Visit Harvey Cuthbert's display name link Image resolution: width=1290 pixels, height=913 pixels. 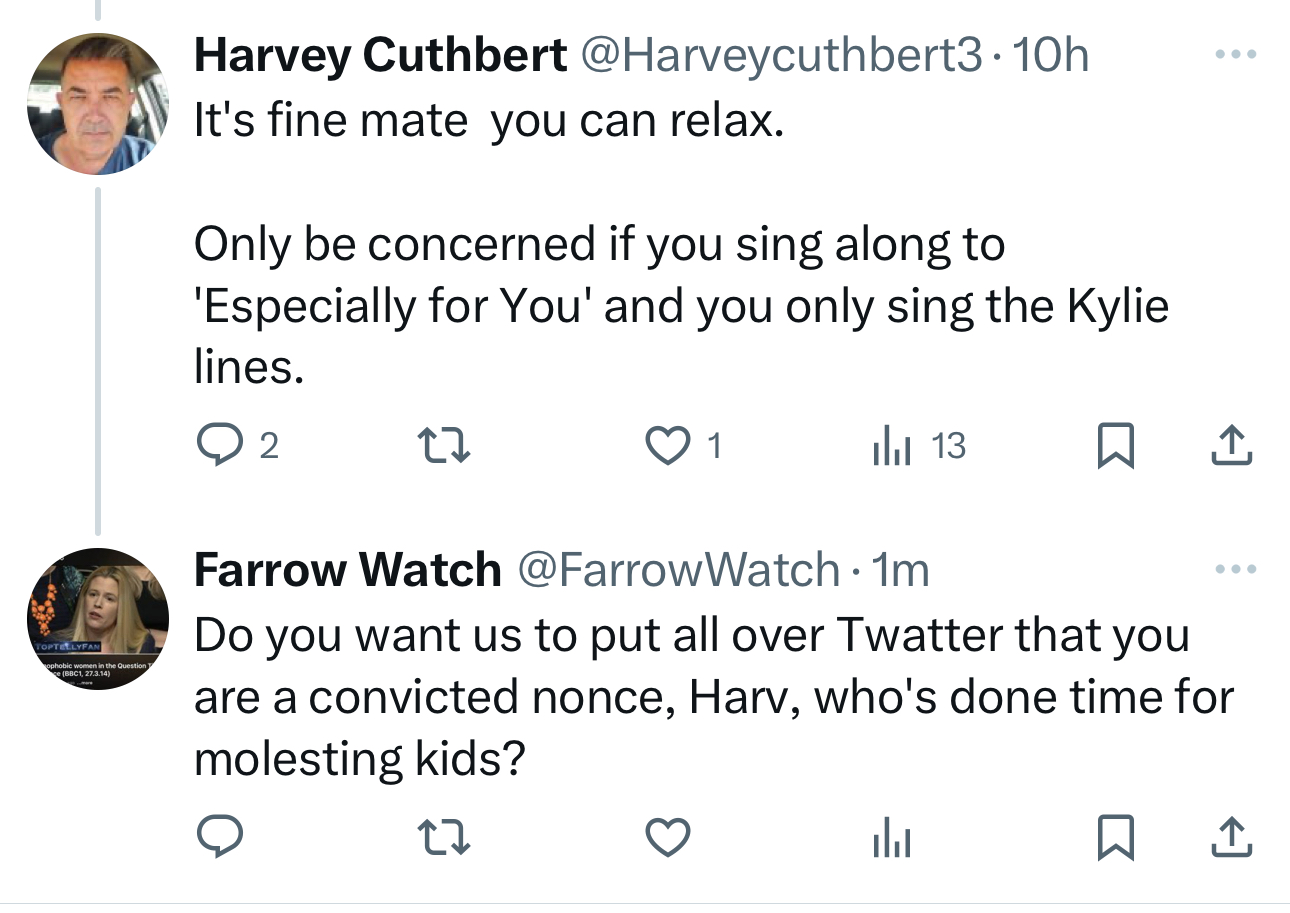[380, 55]
